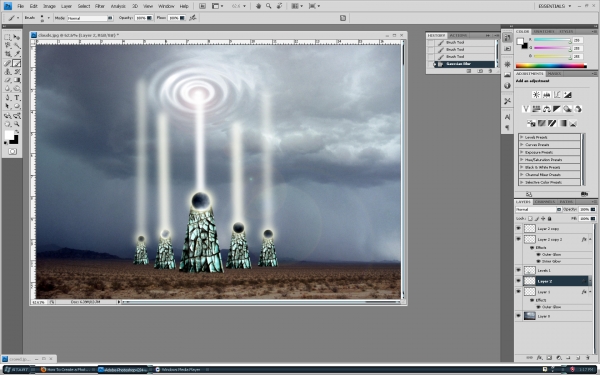Select the Eraser tool

(7, 80)
